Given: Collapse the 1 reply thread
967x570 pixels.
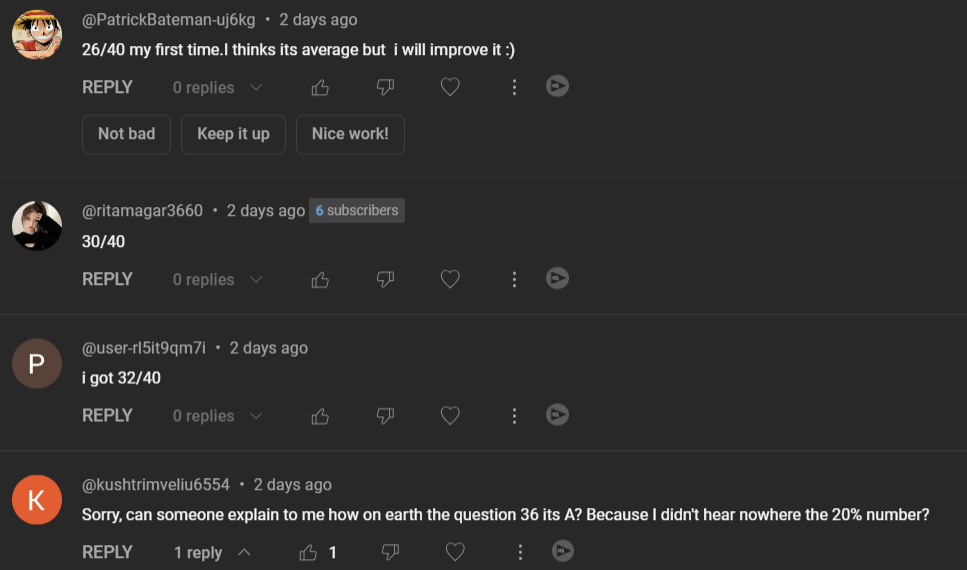Looking at the screenshot, I should coord(212,552).
